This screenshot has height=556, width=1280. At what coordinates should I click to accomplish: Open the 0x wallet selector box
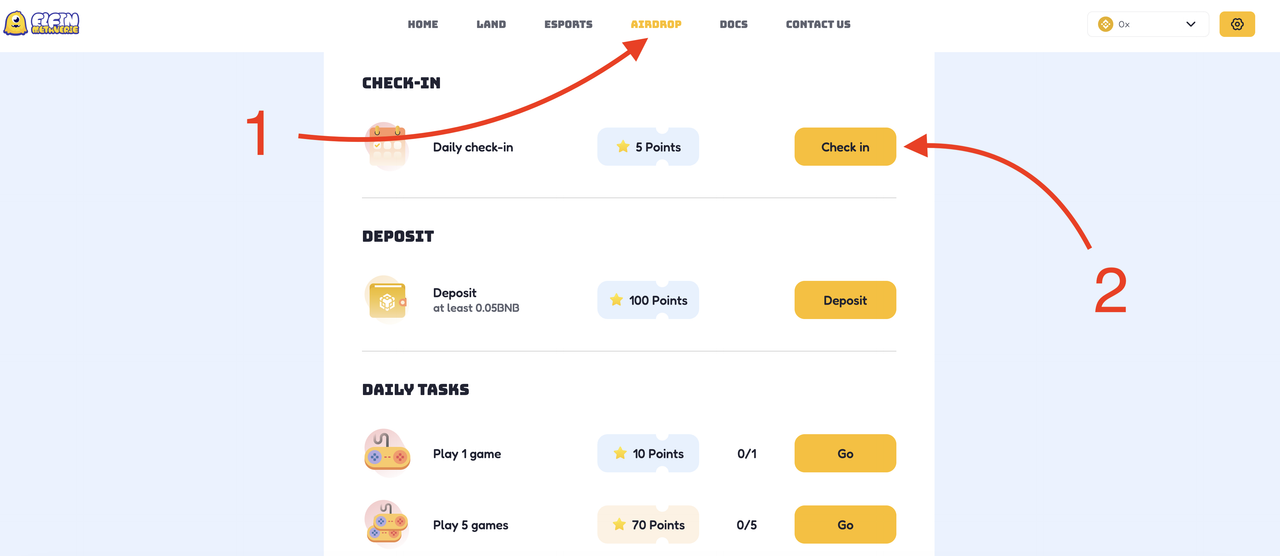(1148, 24)
